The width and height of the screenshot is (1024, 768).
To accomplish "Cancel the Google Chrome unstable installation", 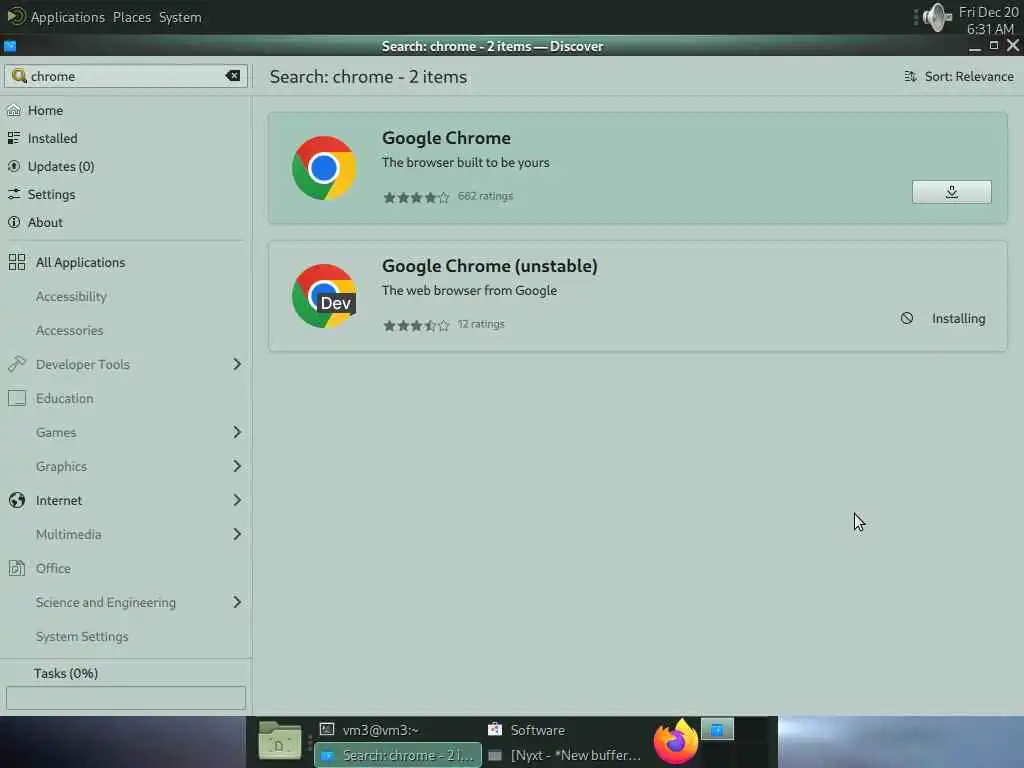I will (x=906, y=318).
